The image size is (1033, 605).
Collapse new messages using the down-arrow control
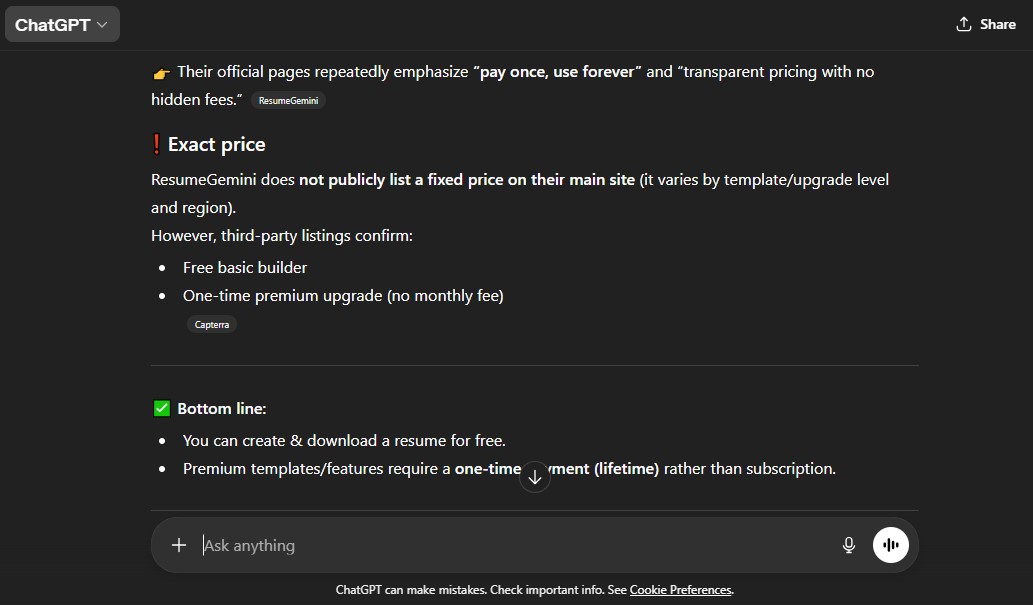pos(535,477)
